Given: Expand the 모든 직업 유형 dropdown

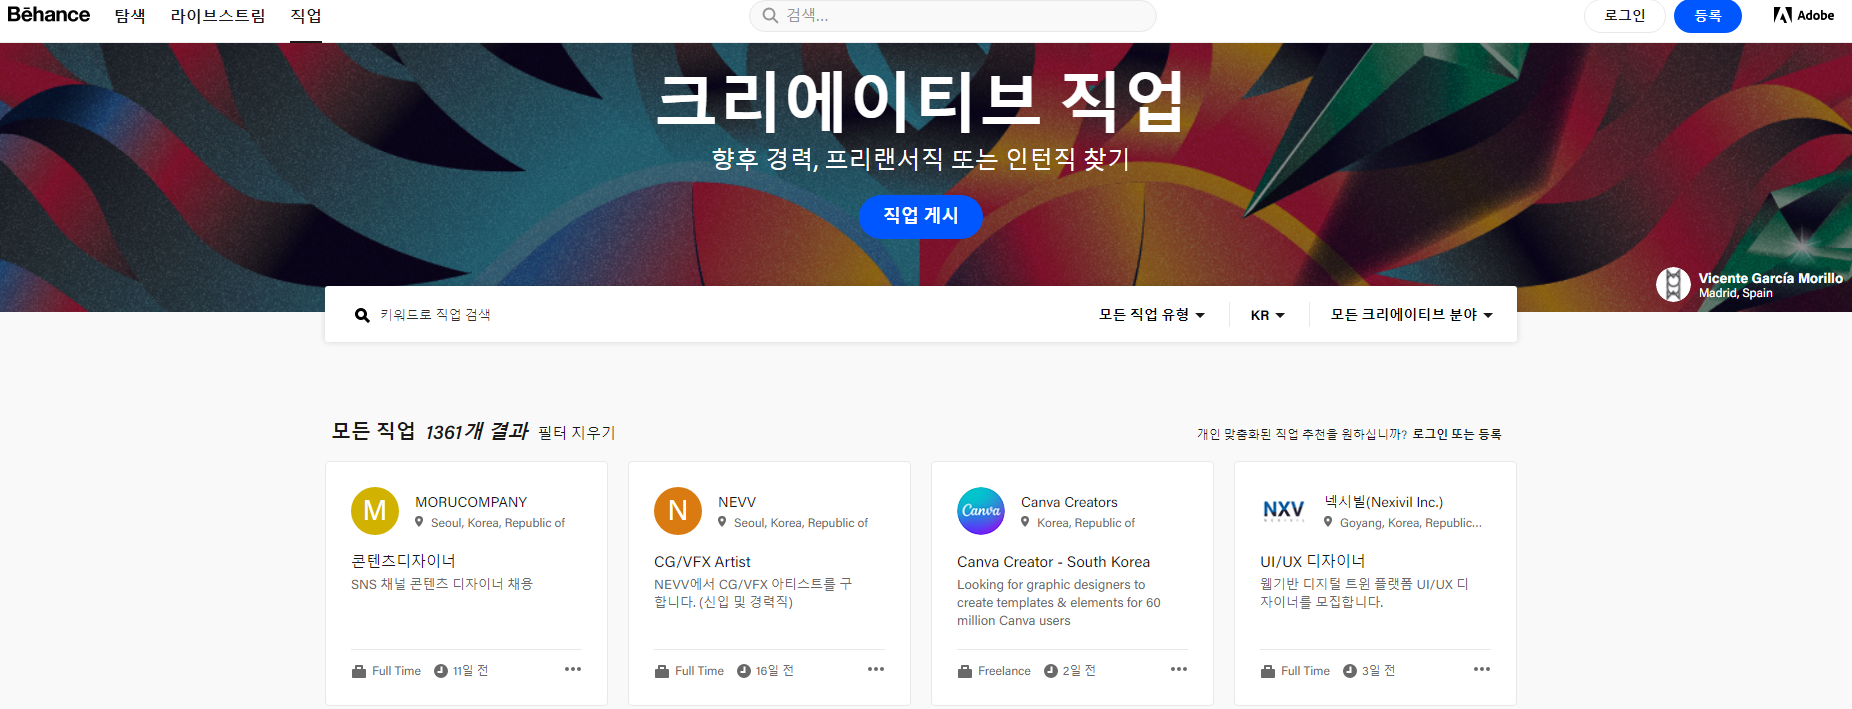Looking at the screenshot, I should click(1152, 315).
